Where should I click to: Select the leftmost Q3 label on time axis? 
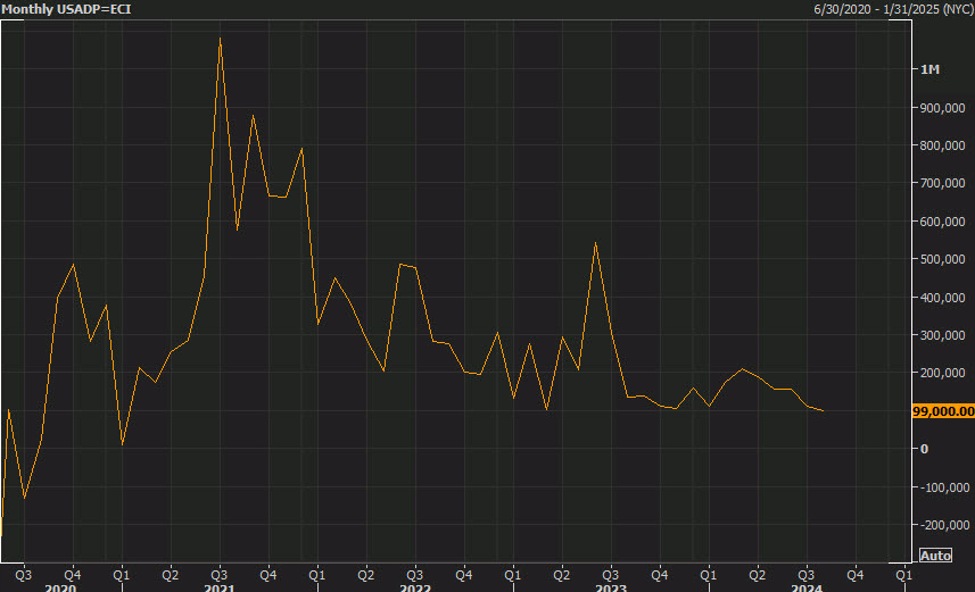tap(23, 575)
